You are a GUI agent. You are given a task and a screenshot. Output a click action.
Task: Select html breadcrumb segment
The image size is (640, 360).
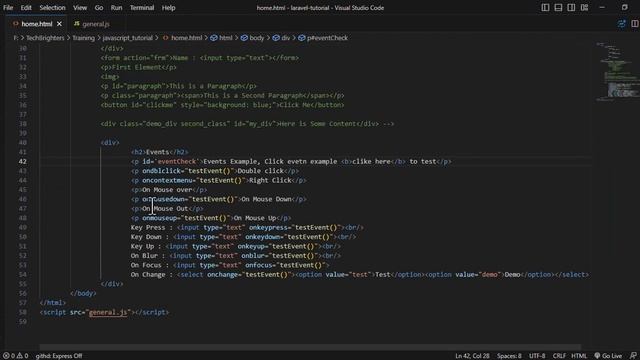pyautogui.click(x=225, y=38)
